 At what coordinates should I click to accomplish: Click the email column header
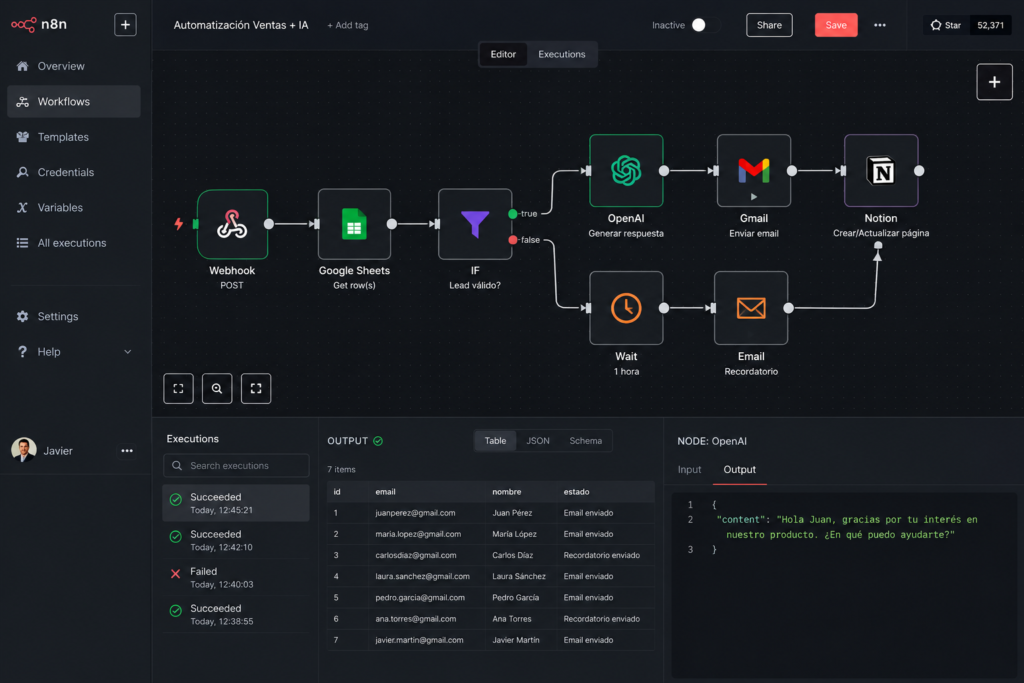pos(385,492)
